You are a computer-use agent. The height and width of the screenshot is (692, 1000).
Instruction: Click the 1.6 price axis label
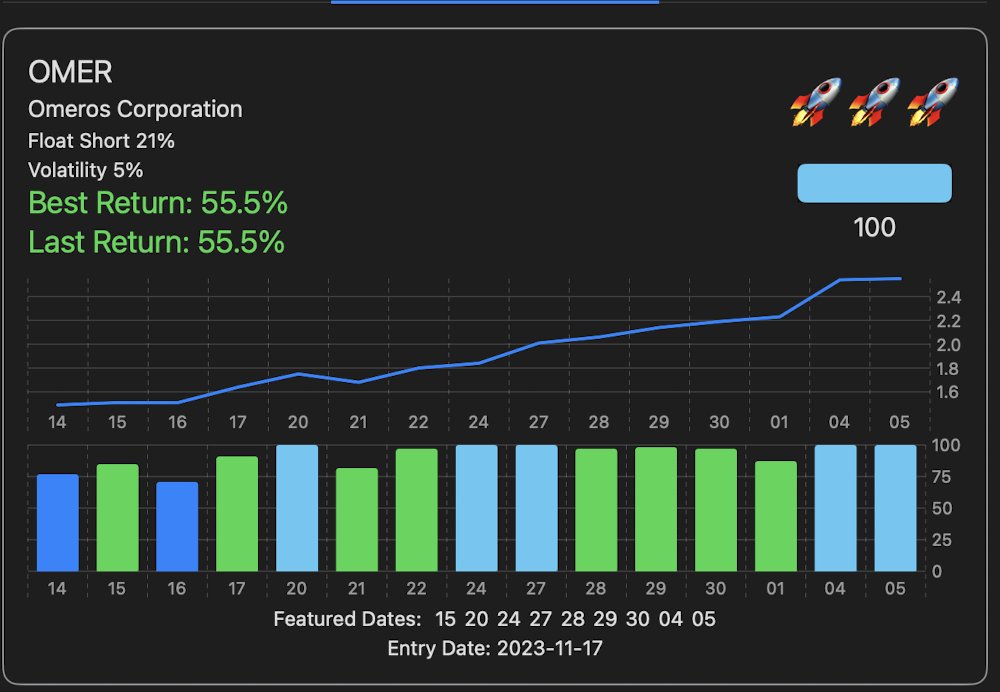[948, 392]
